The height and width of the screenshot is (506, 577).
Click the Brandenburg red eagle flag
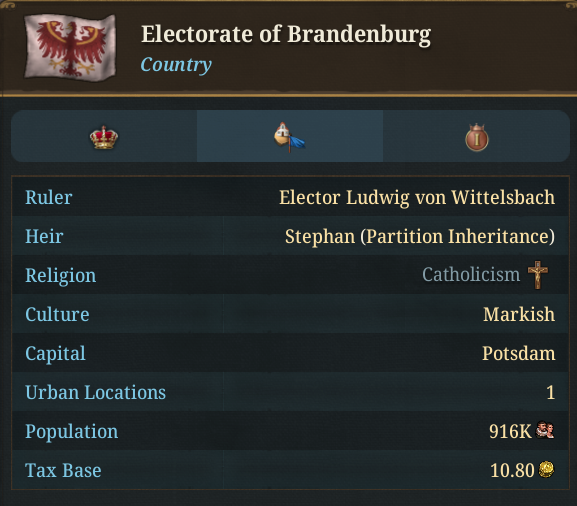(x=70, y=46)
